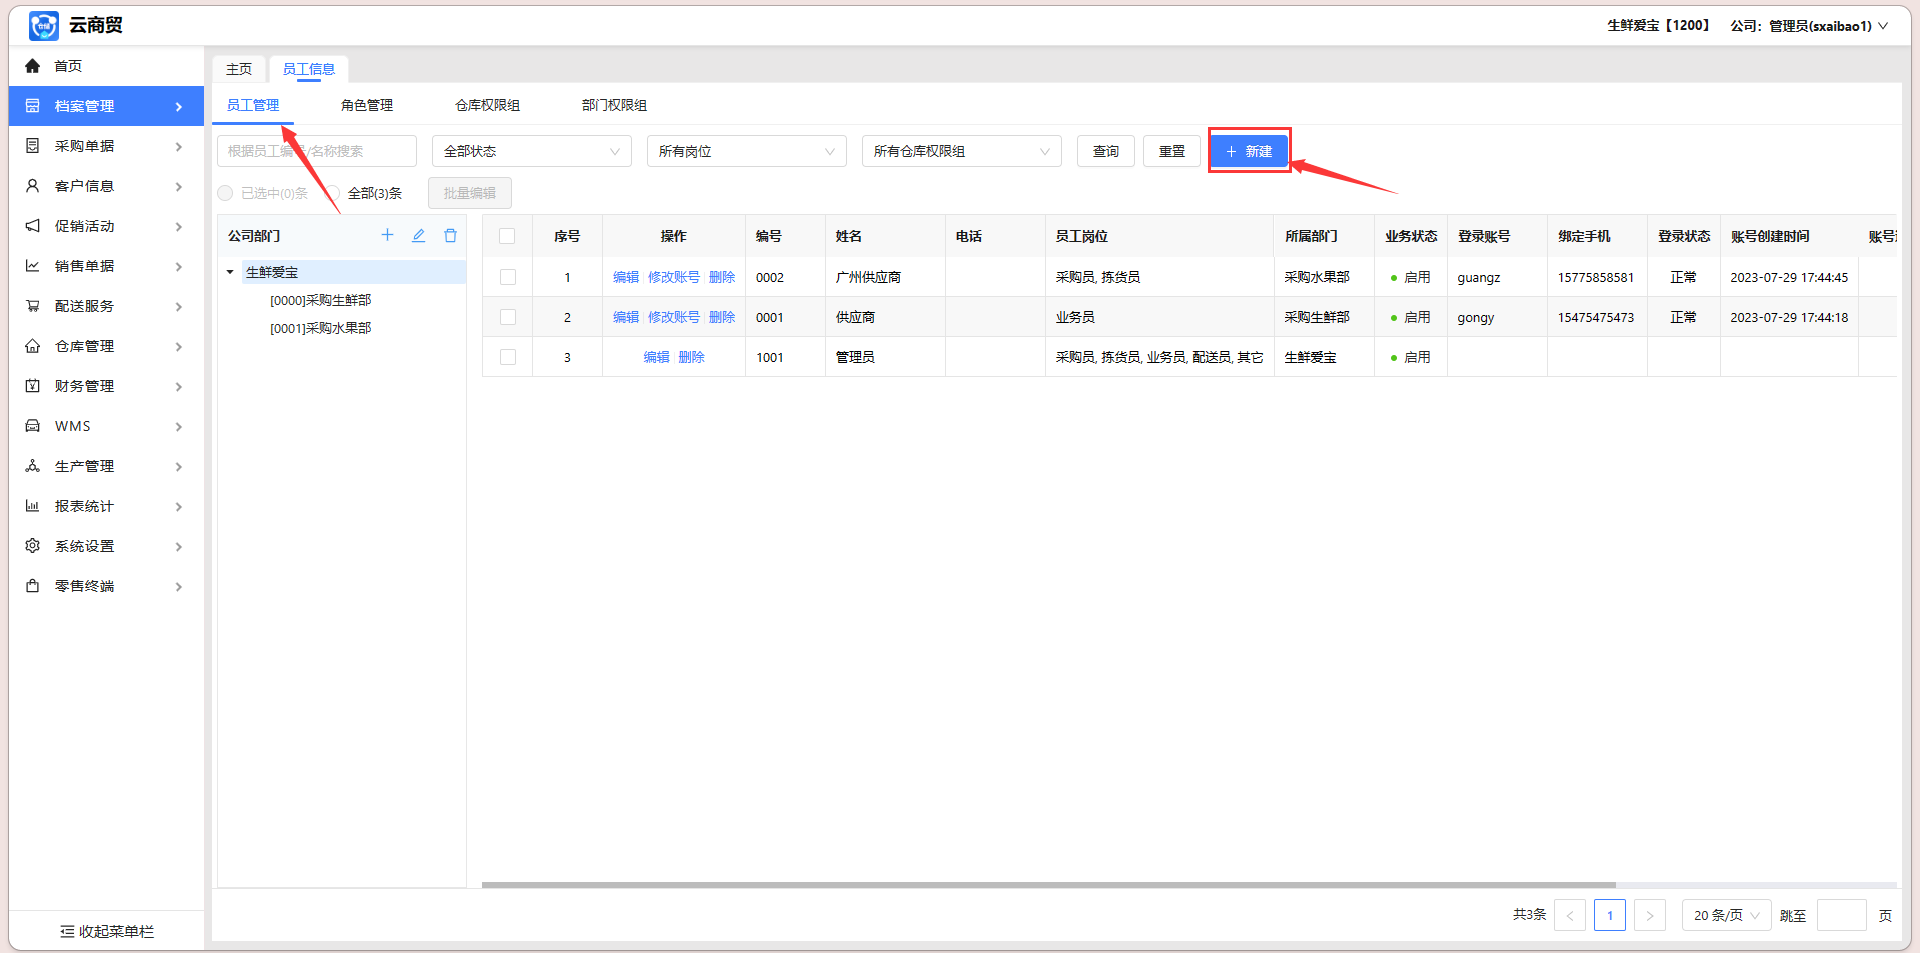Click the 跳至 page number input
The image size is (1920, 953).
pos(1842,915)
